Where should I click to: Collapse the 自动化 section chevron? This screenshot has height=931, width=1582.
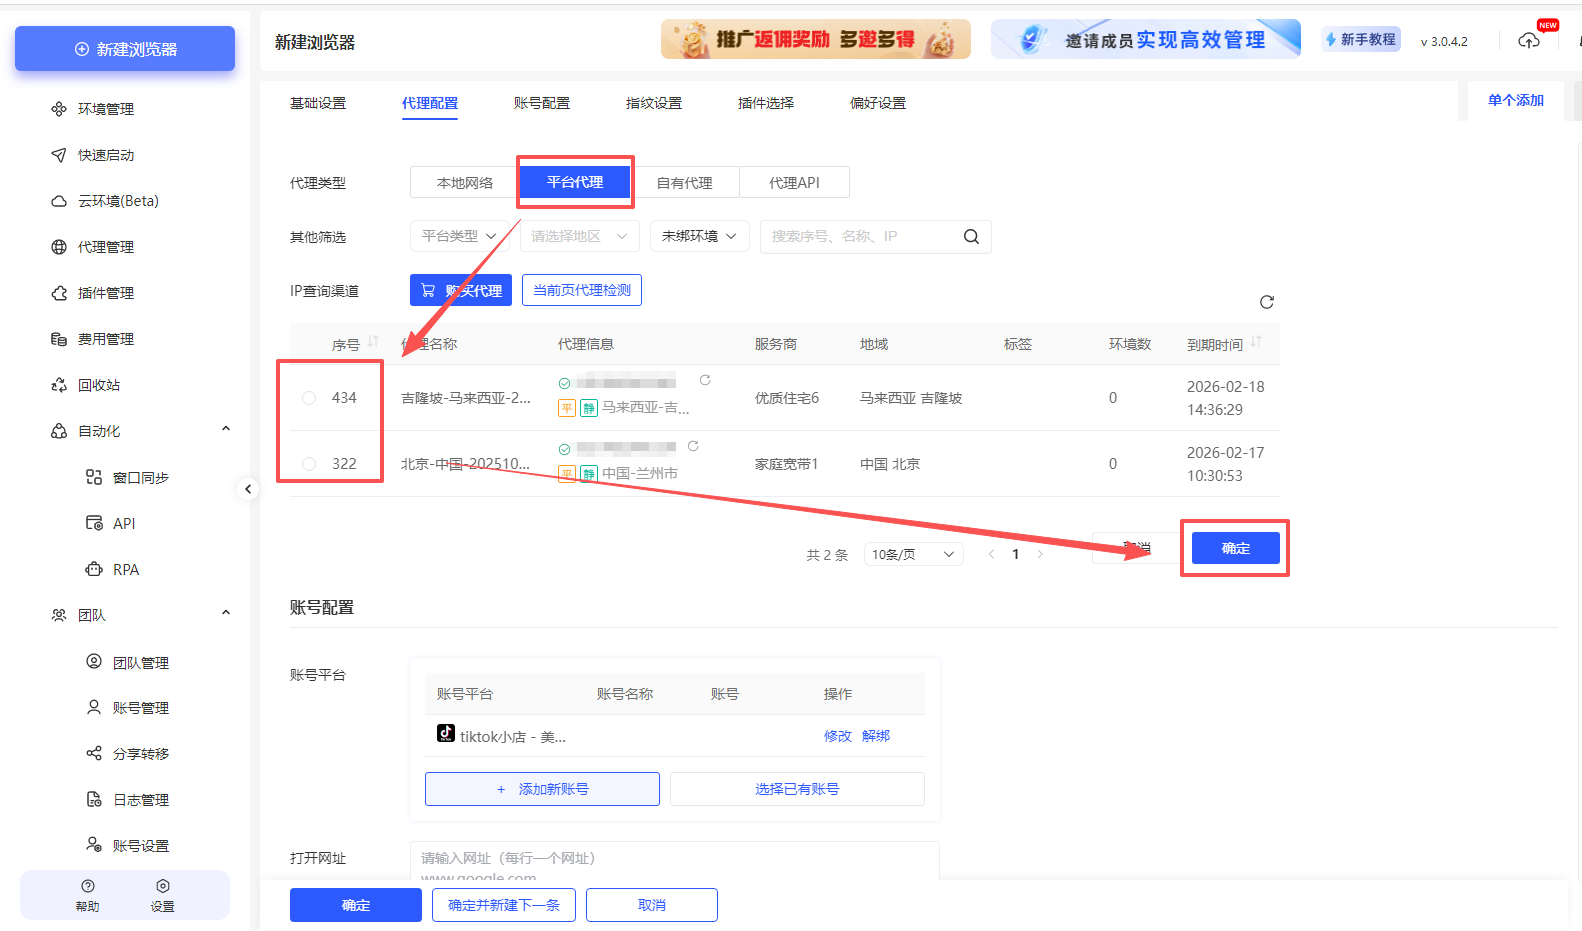pyautogui.click(x=226, y=429)
